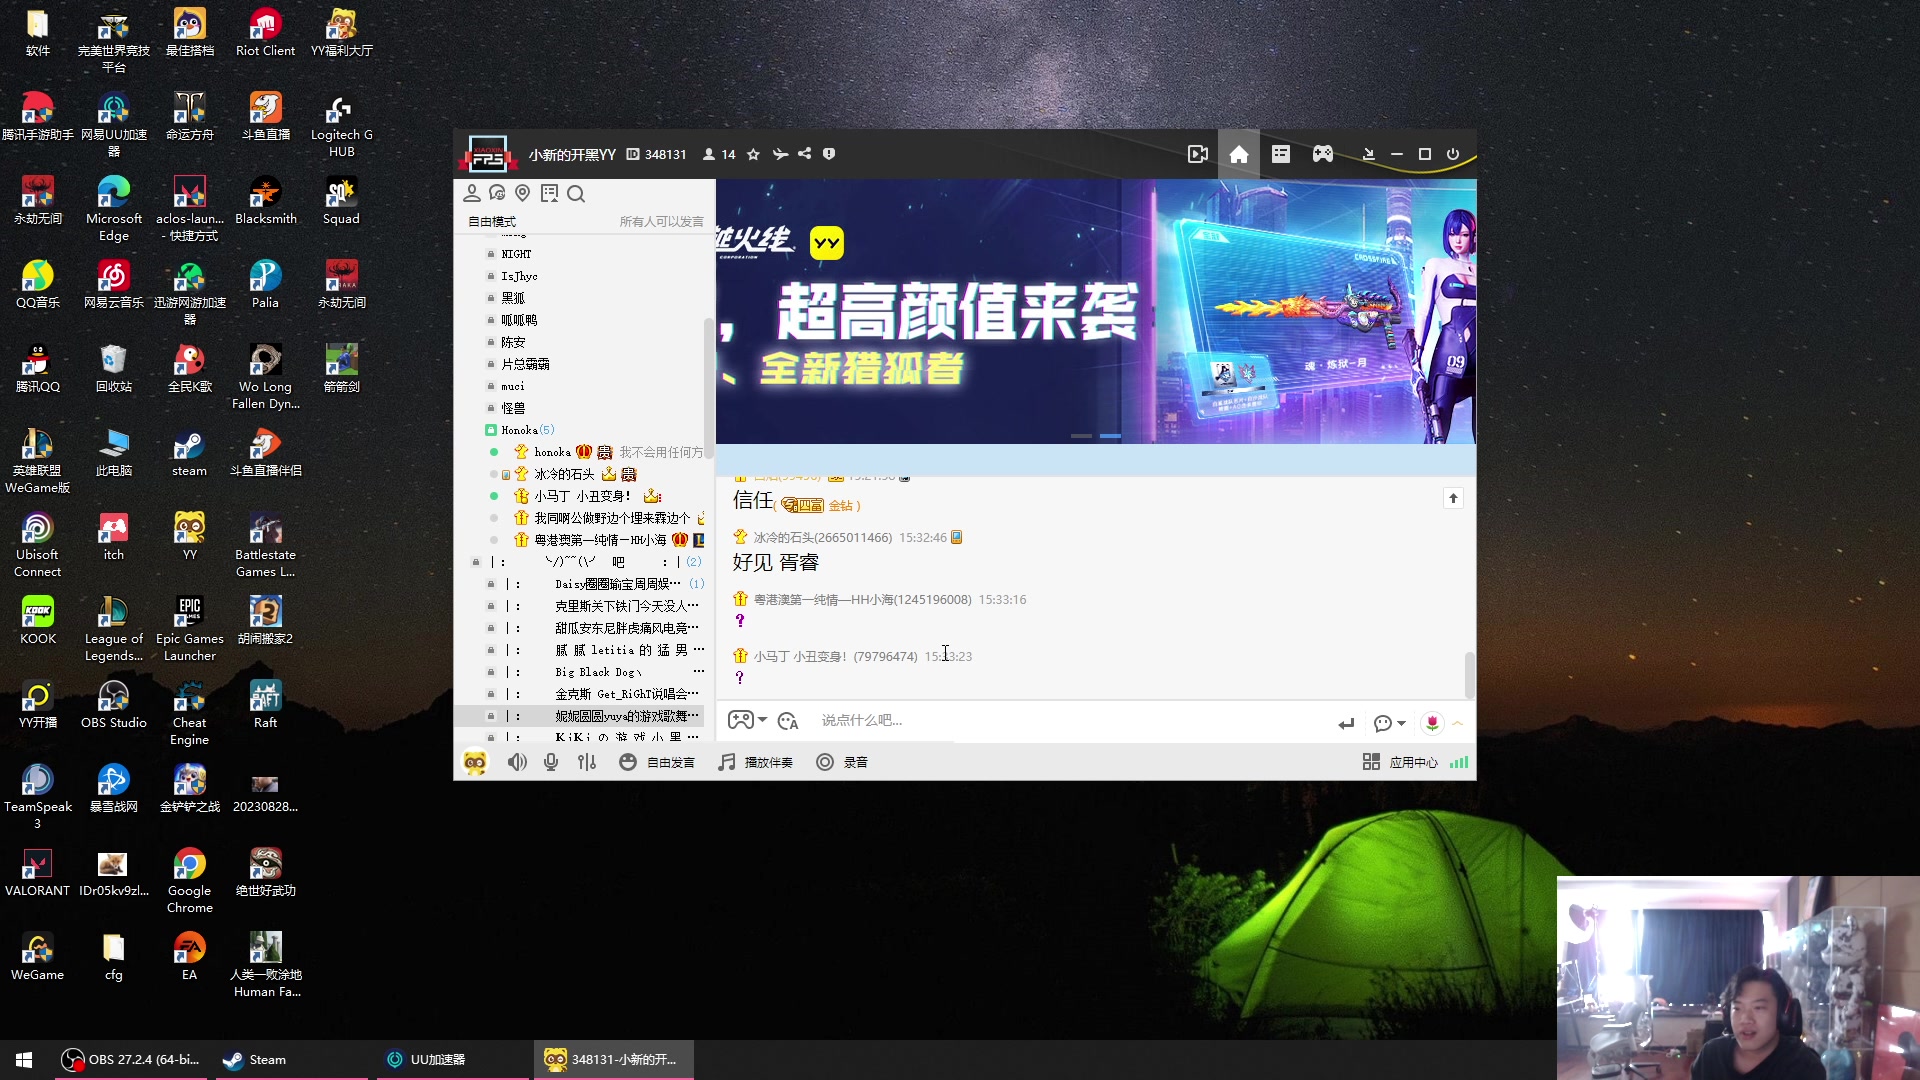Collapse the gift panel with the chevron arrow
The width and height of the screenshot is (1920, 1080).
click(1458, 723)
